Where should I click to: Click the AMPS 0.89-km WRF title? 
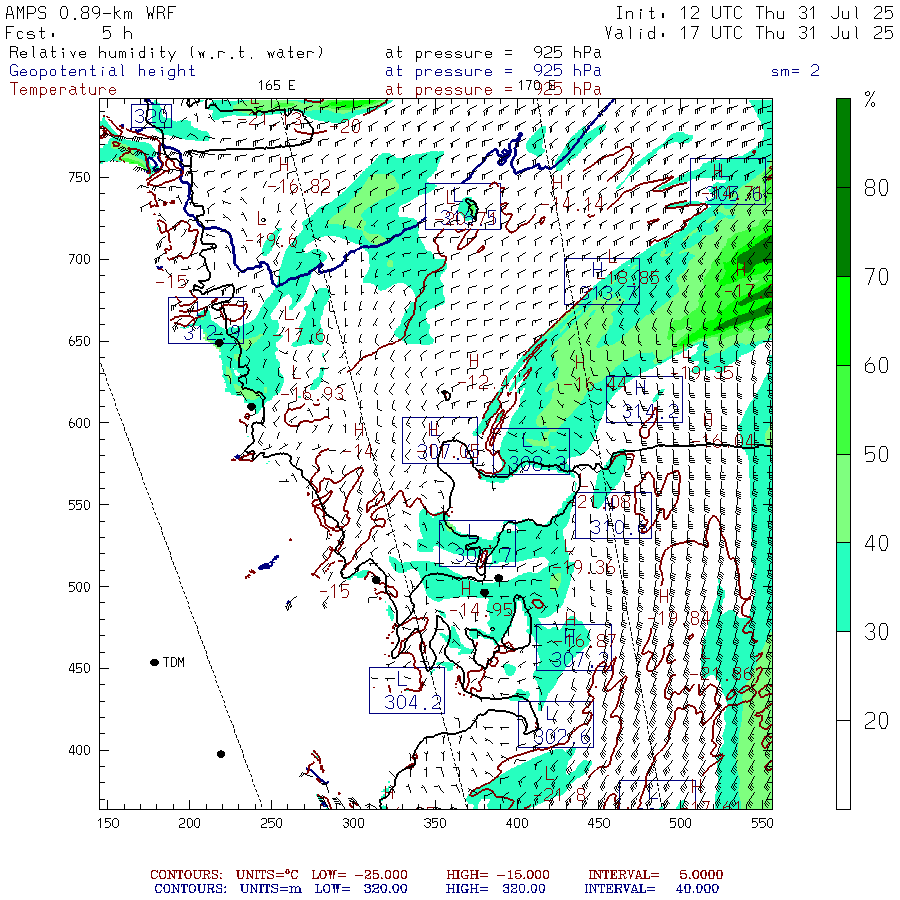(90, 13)
